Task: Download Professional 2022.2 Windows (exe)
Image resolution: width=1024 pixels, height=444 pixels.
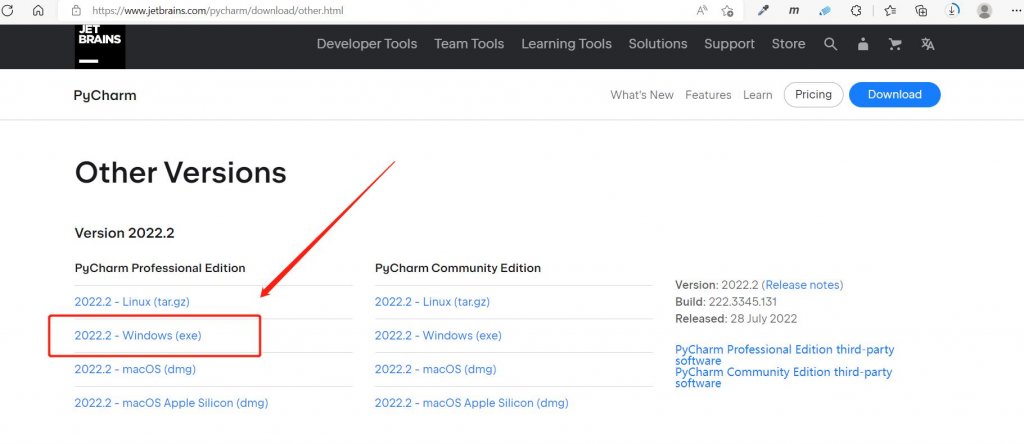Action: (138, 336)
